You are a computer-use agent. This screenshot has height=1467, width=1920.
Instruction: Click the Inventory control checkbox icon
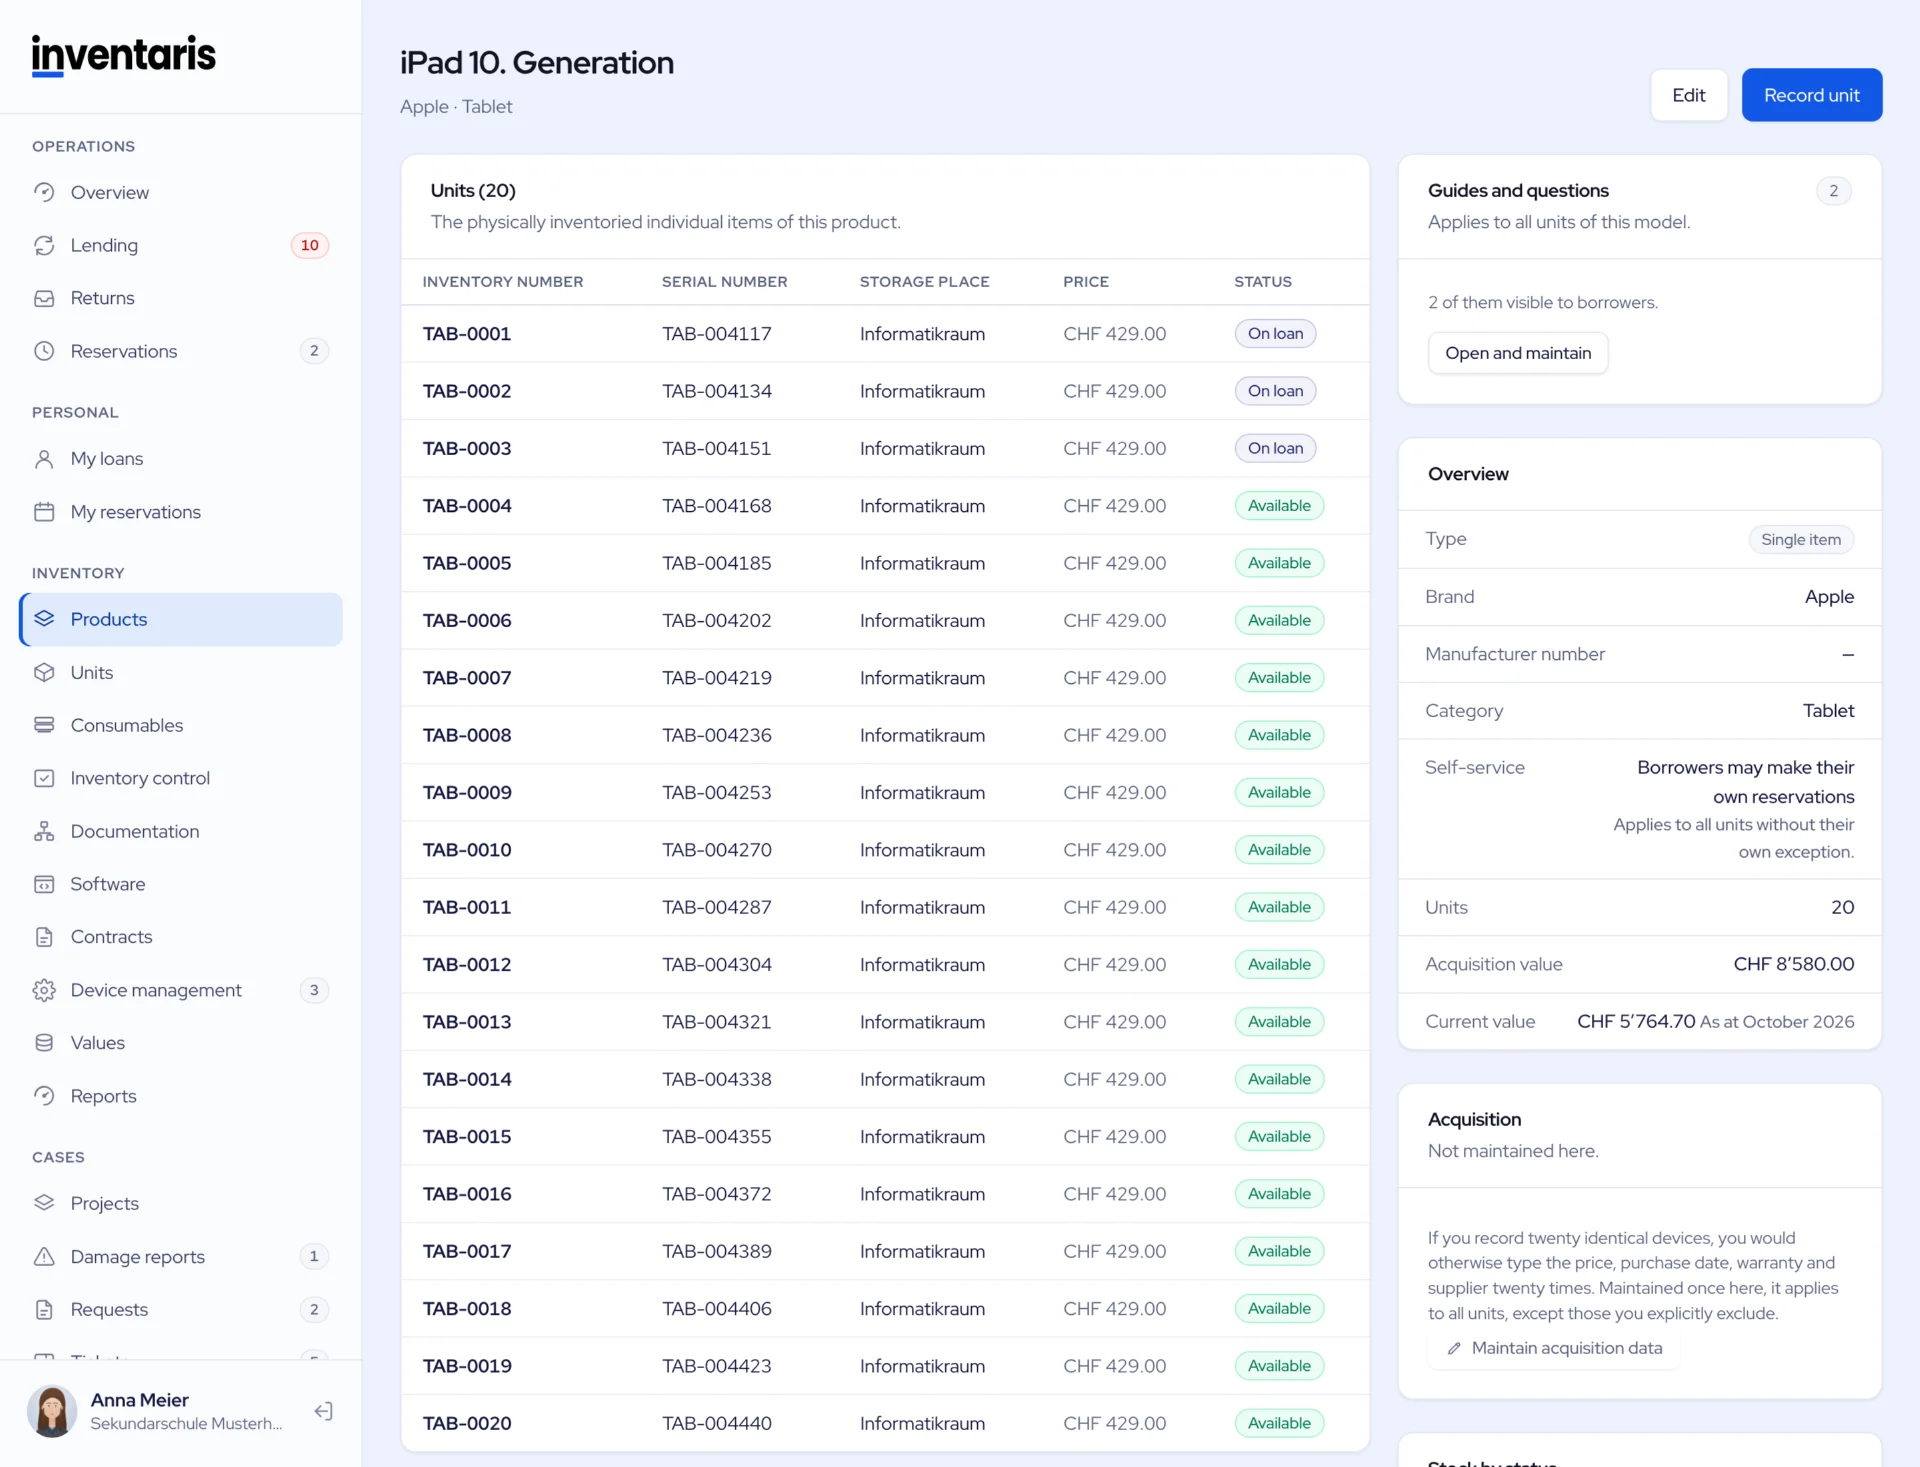(44, 778)
